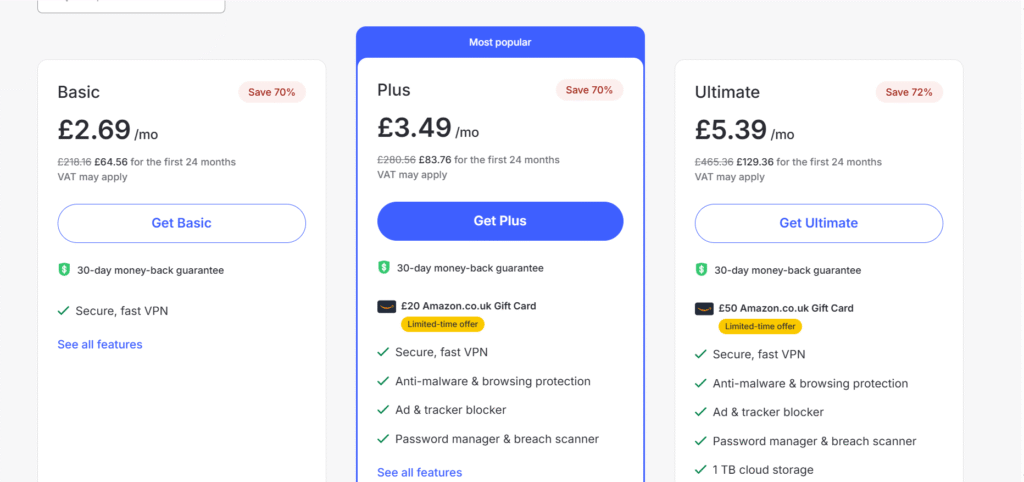Select the Get Ultimate button
The height and width of the screenshot is (482, 1024).
[818, 223]
